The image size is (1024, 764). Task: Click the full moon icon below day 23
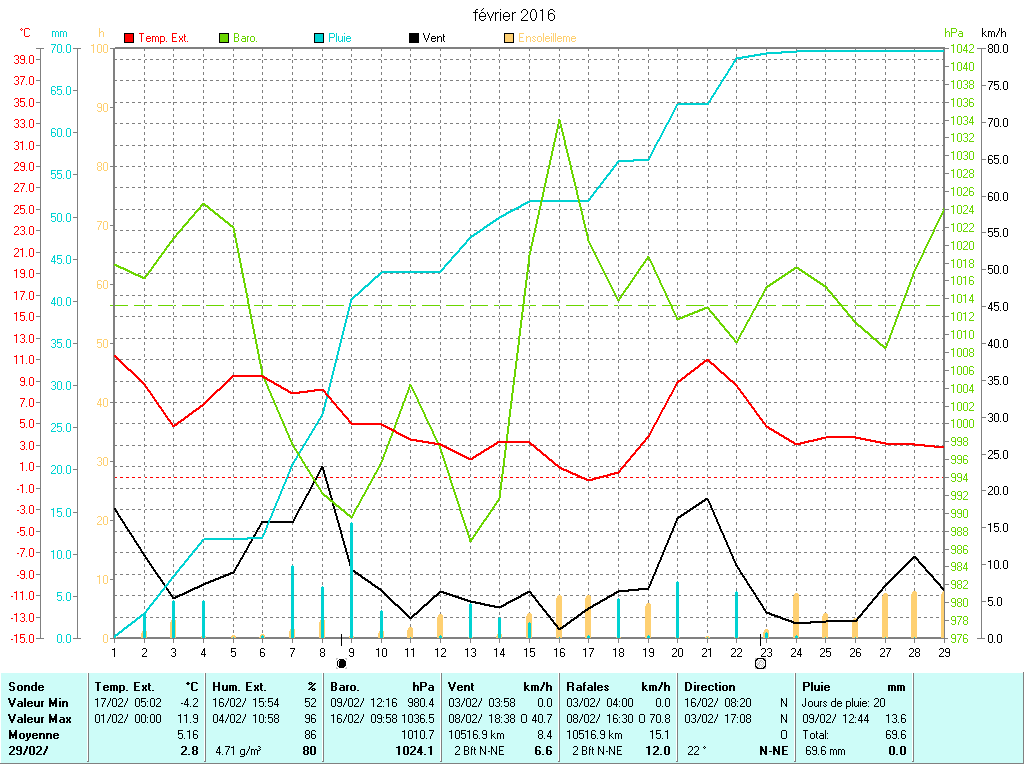tap(760, 662)
